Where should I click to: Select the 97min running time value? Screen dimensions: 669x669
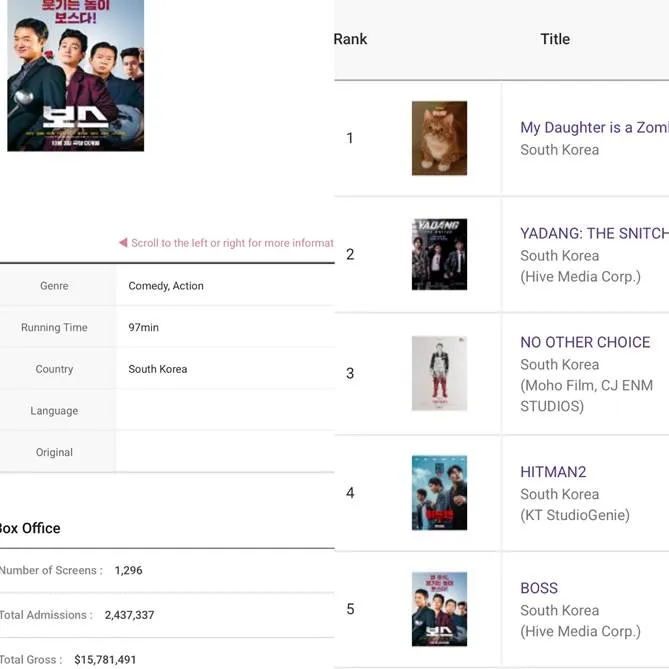point(143,327)
